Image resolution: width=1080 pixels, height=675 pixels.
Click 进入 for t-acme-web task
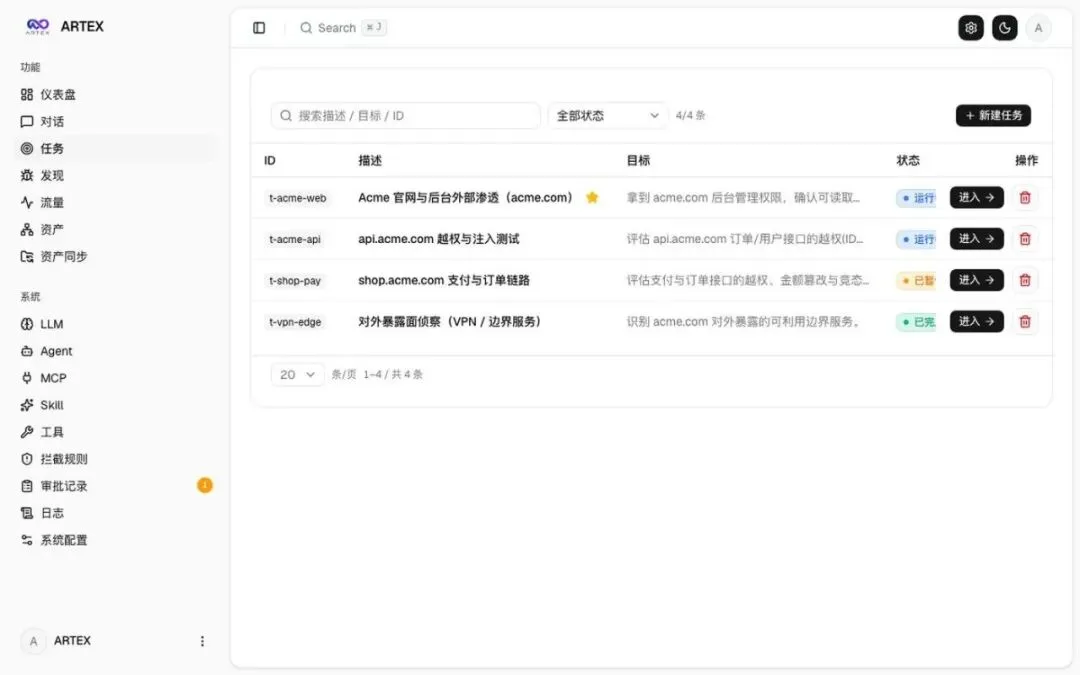pos(977,198)
